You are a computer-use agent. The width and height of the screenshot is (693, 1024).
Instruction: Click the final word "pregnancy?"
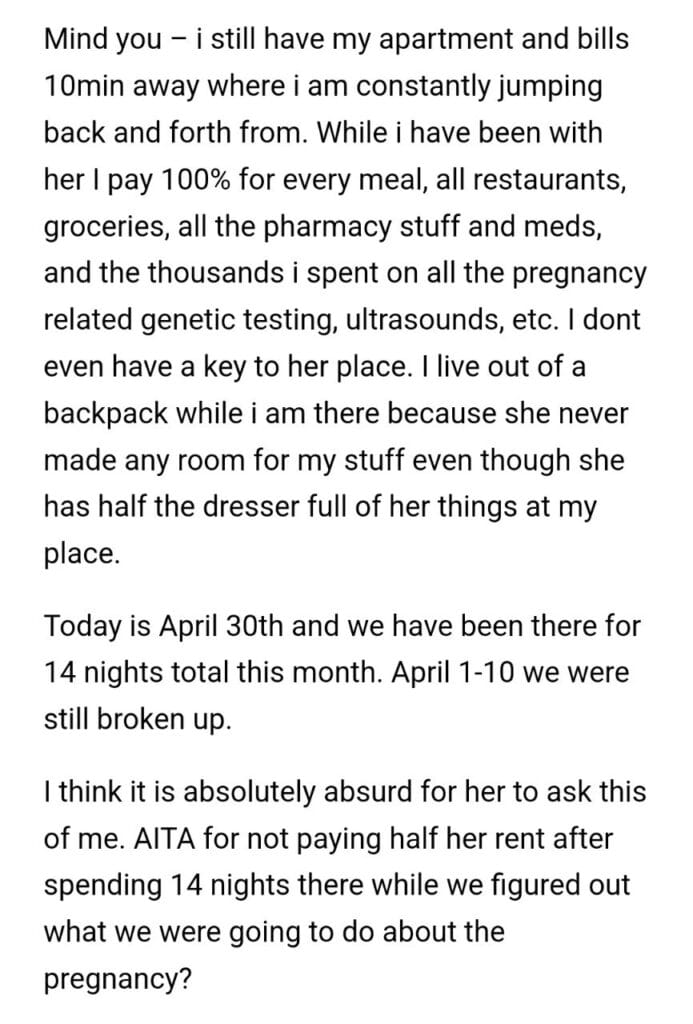coord(118,977)
